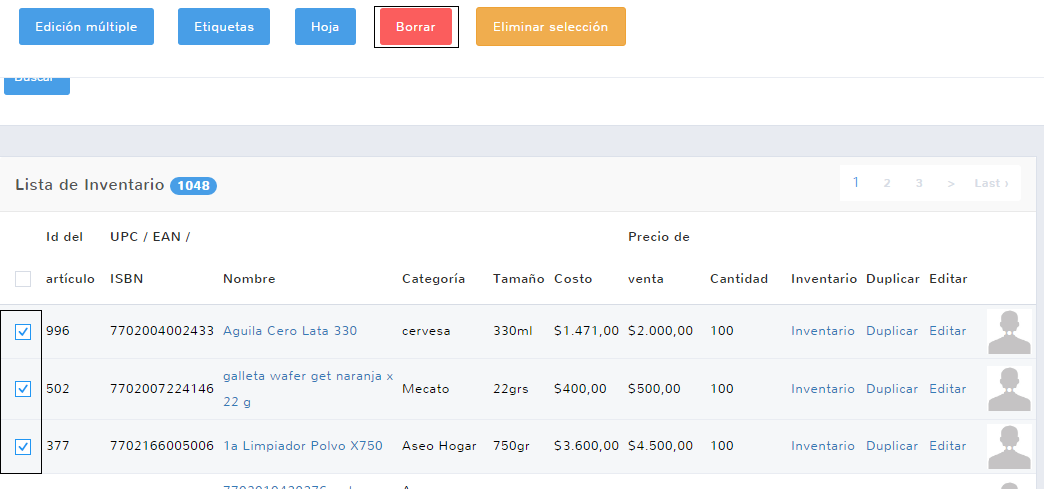Click the 1048 count badge
1044x489 pixels.
pyautogui.click(x=194, y=186)
